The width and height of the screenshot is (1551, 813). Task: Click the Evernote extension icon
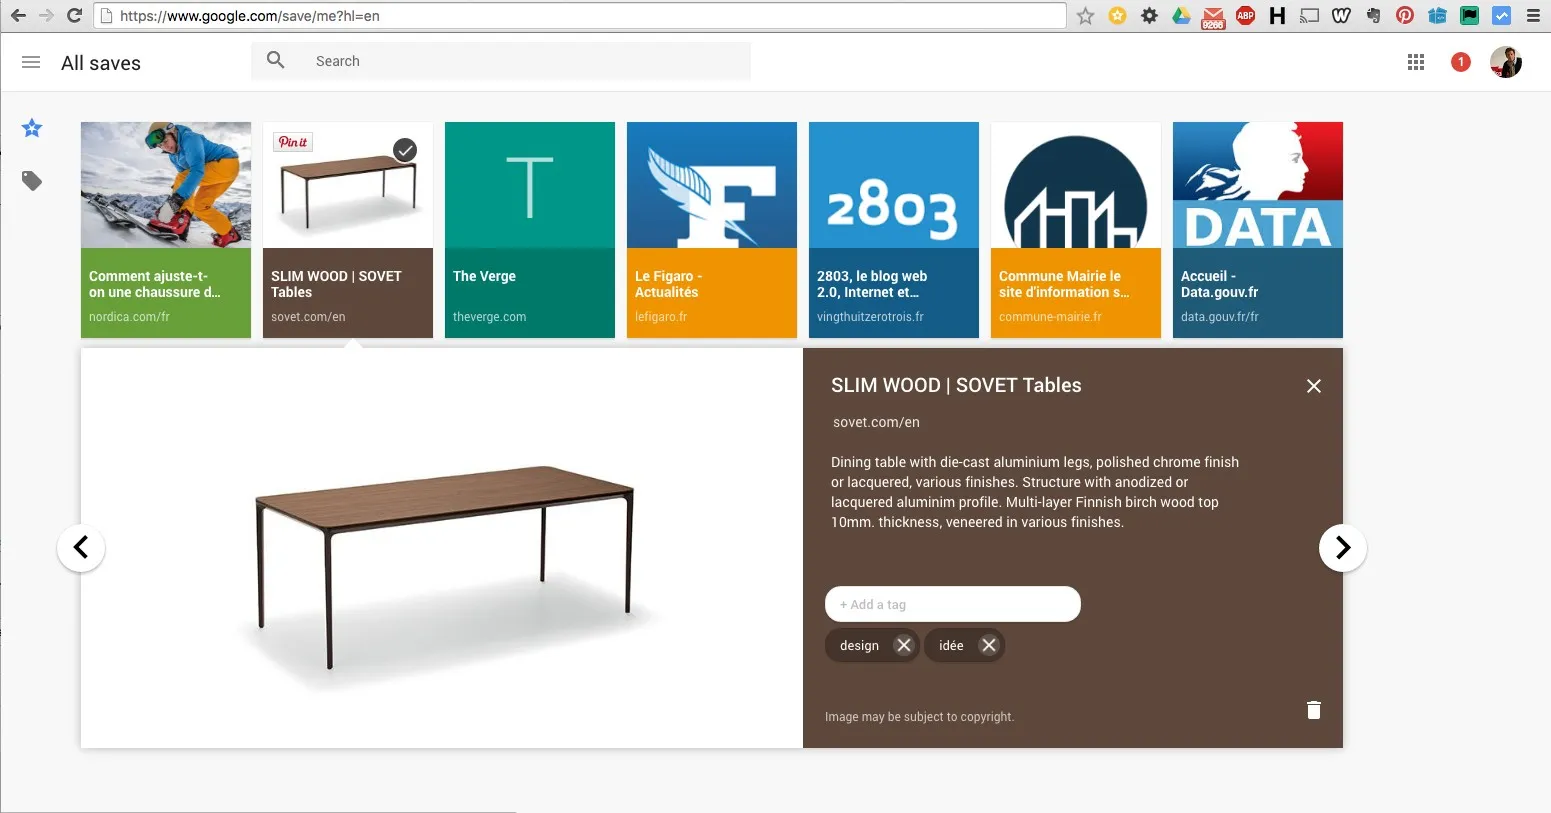pyautogui.click(x=1373, y=15)
